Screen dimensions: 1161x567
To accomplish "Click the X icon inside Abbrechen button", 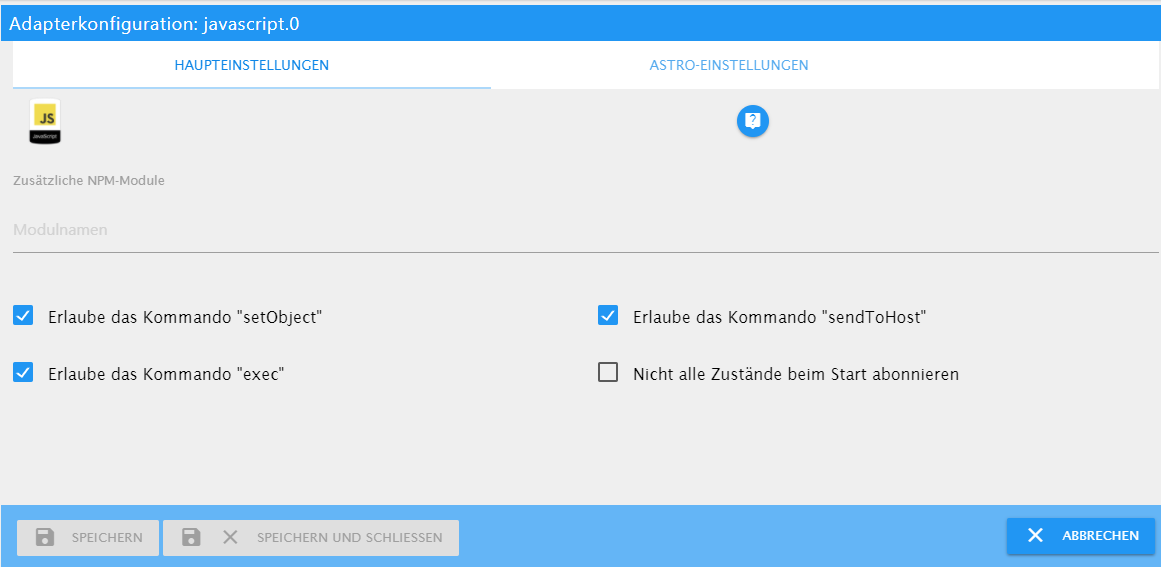I will point(1035,535).
